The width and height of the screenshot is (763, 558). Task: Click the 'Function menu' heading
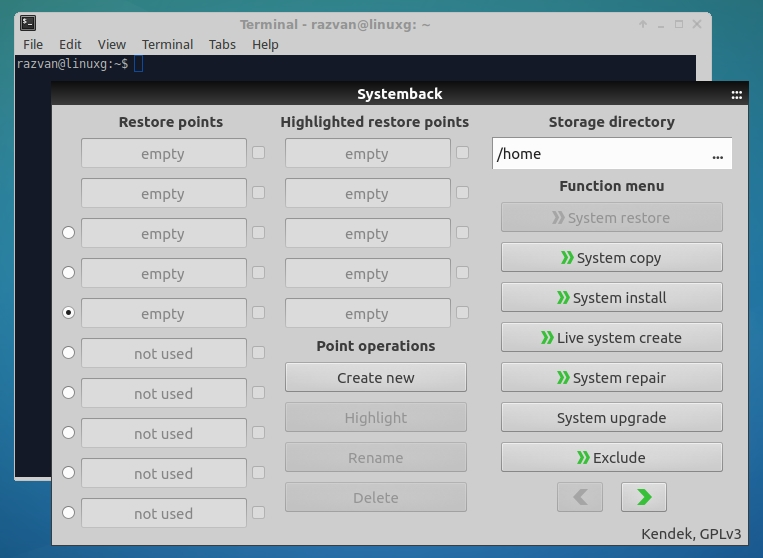612,186
